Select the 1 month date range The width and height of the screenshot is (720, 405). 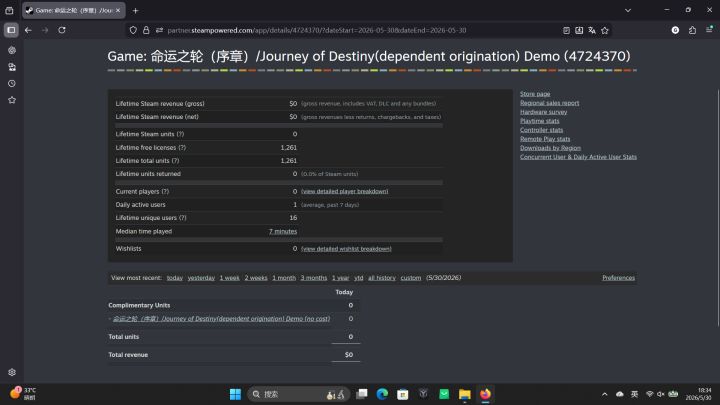[284, 278]
